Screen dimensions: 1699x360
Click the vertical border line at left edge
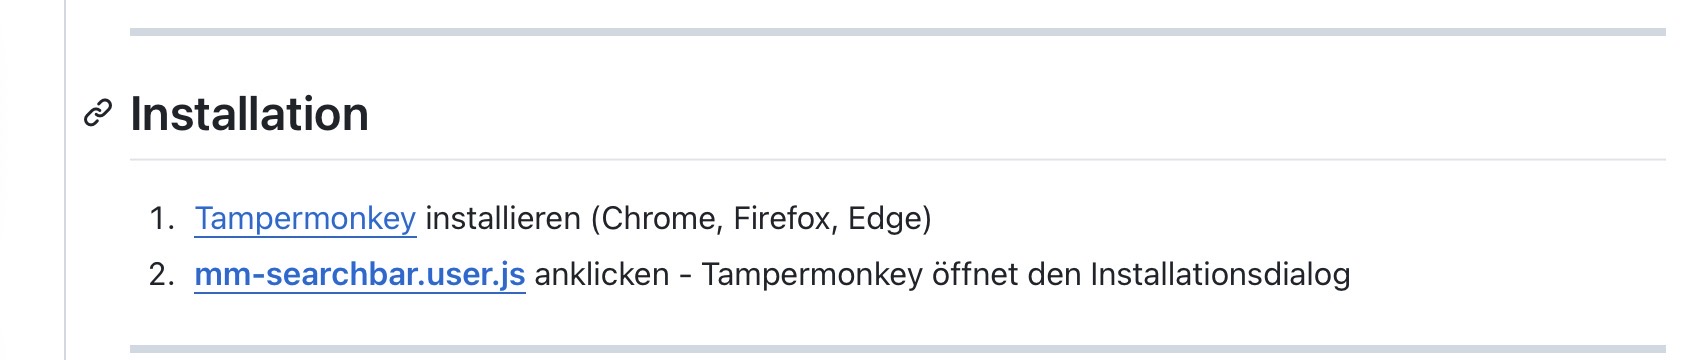pyautogui.click(x=65, y=180)
